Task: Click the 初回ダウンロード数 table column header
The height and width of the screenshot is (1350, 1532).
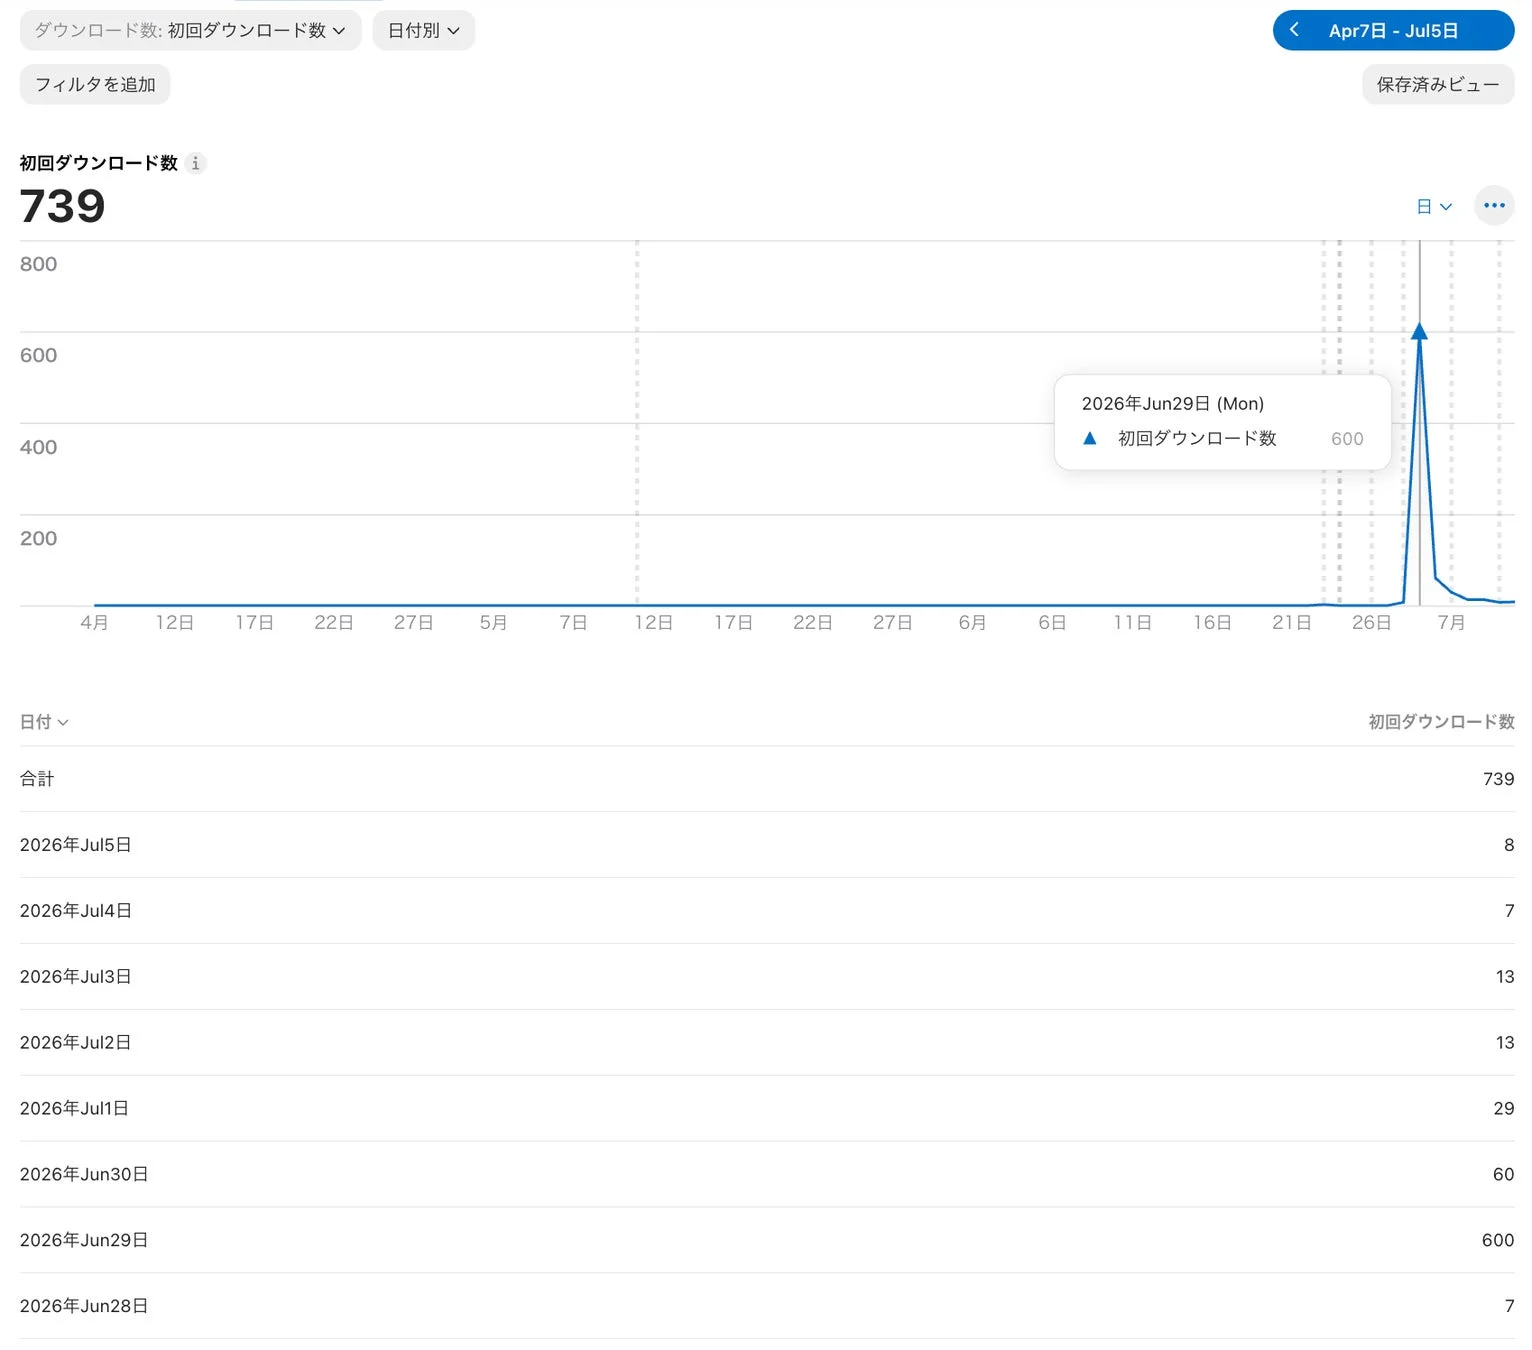Action: [1441, 722]
